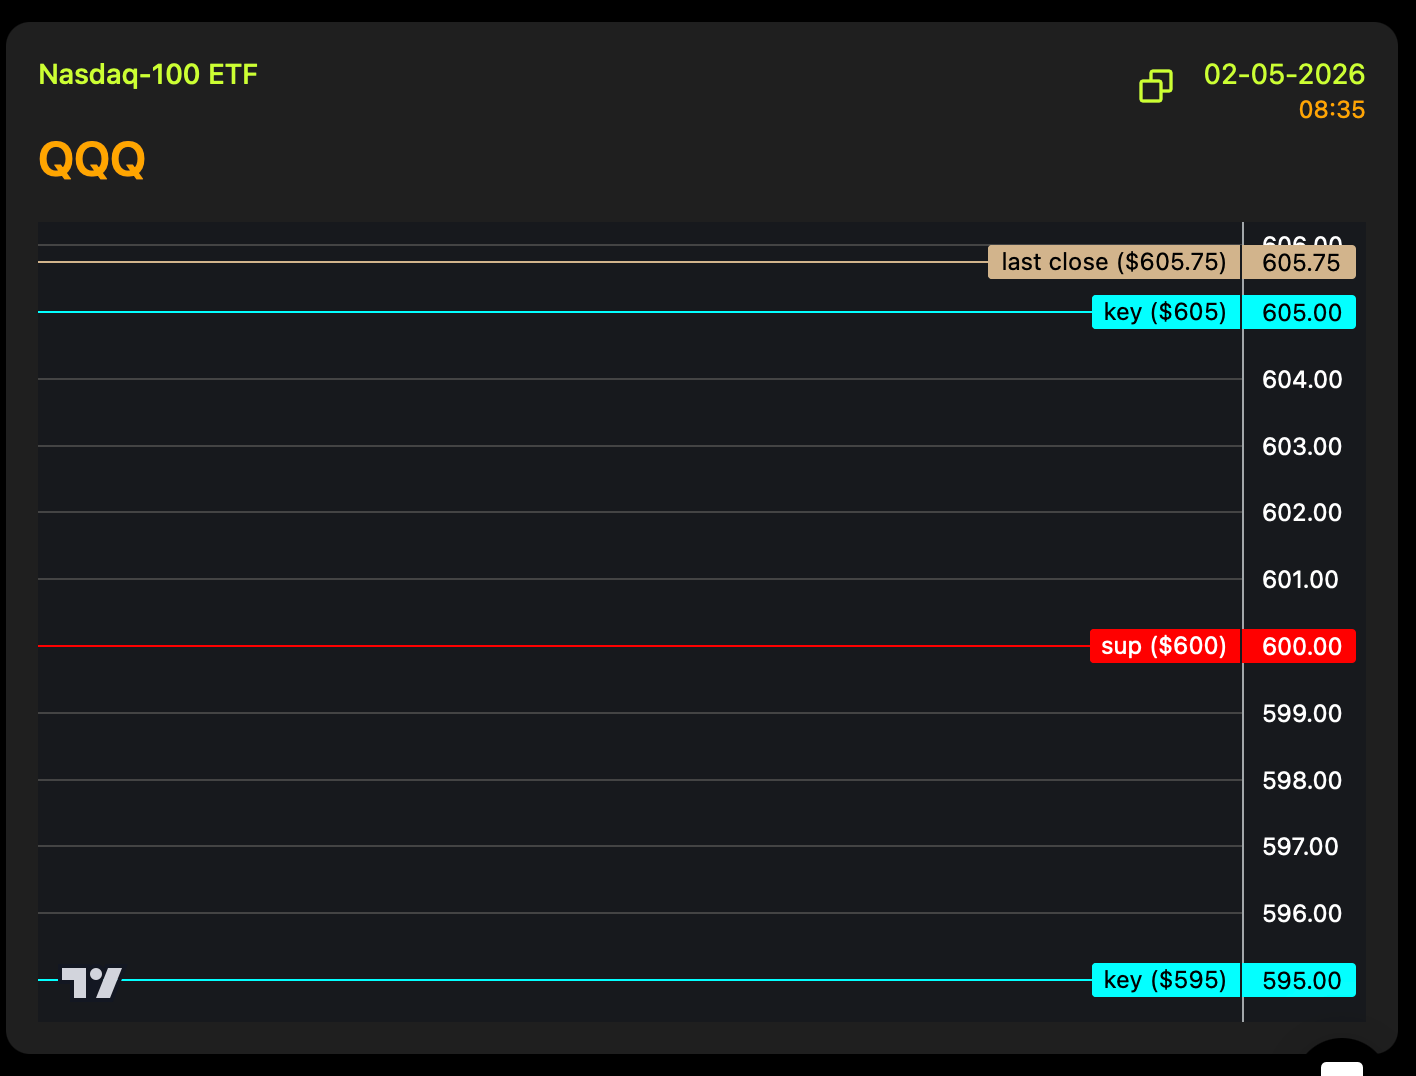Open the TradingView logo in chart corner

[91, 982]
